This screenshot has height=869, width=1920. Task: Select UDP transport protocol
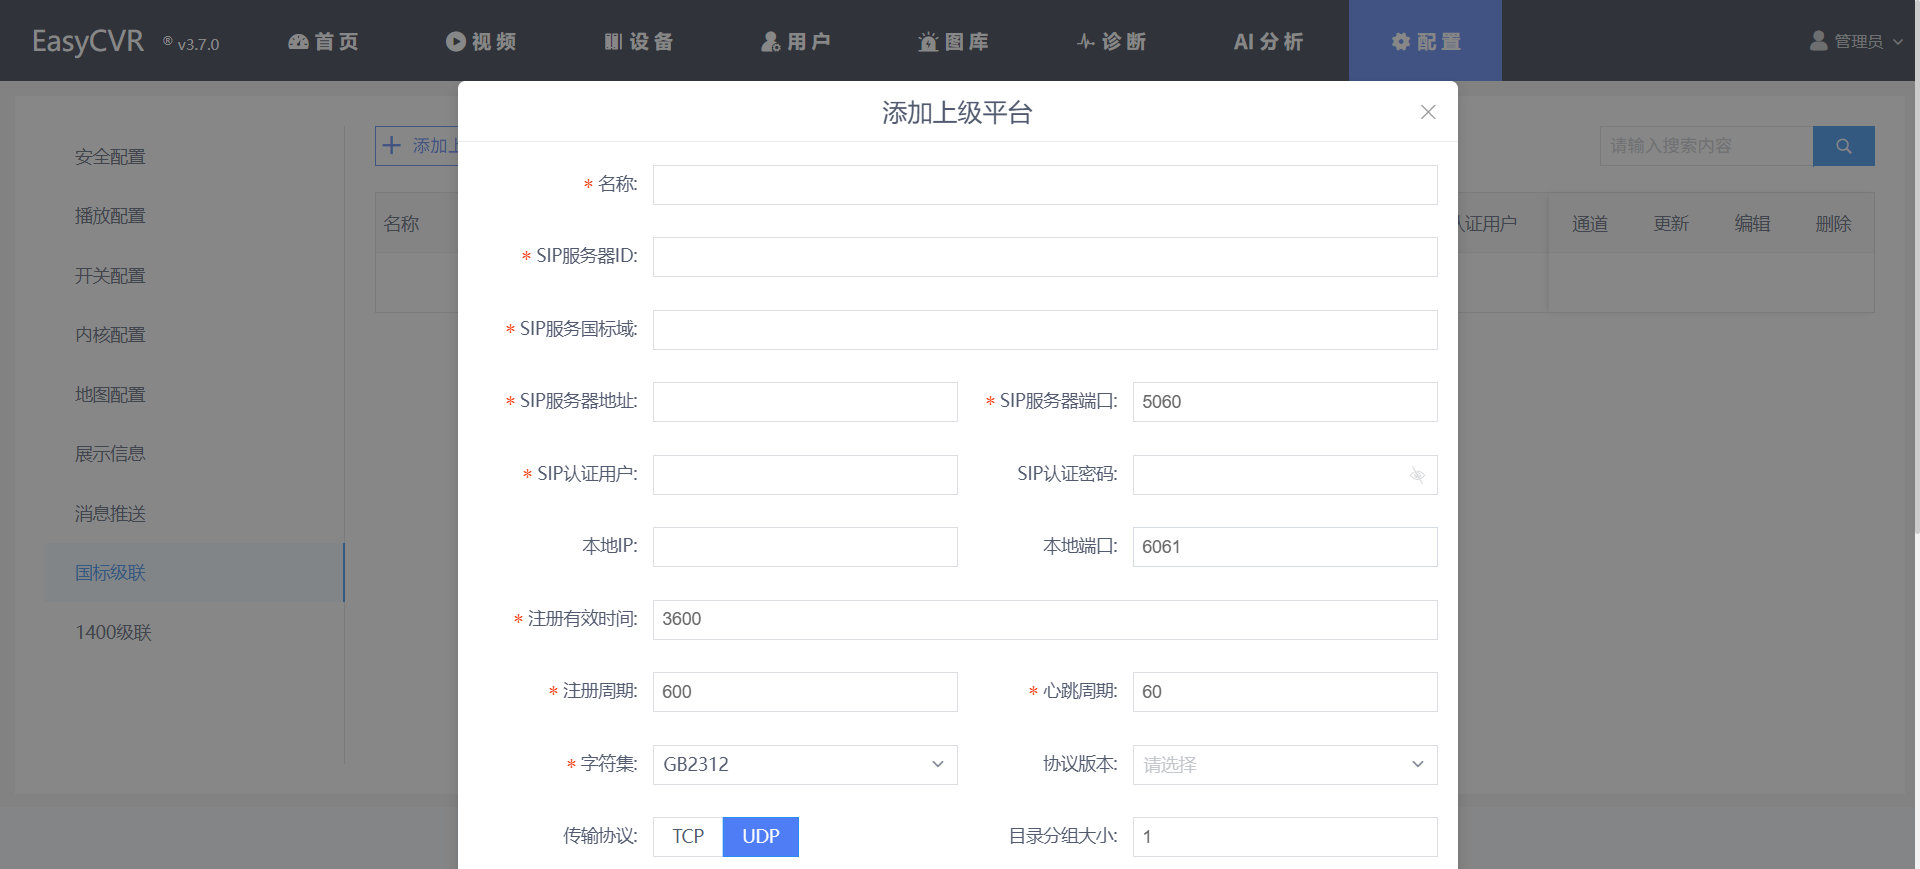point(761,837)
